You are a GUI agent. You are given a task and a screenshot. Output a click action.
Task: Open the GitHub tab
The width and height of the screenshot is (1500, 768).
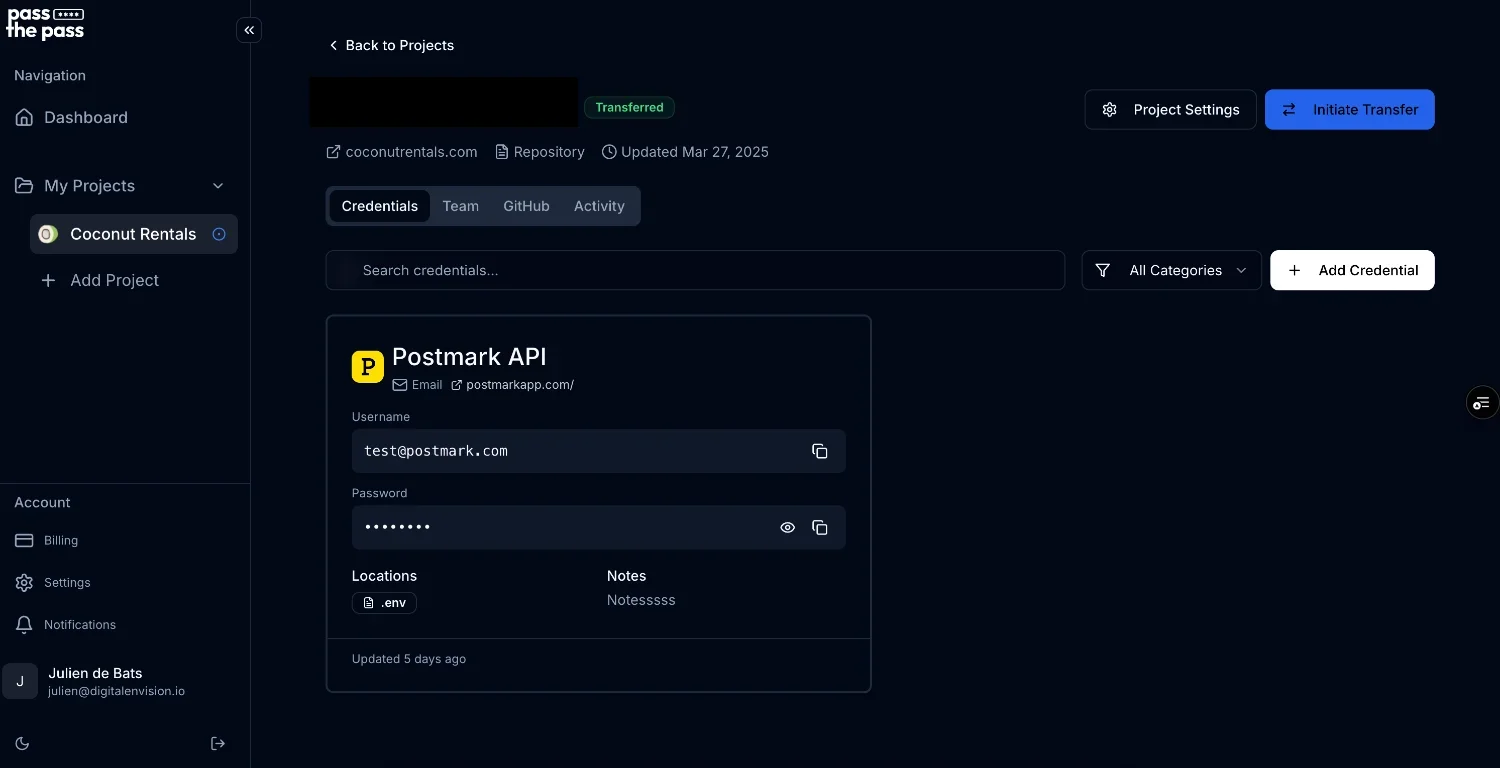point(526,206)
